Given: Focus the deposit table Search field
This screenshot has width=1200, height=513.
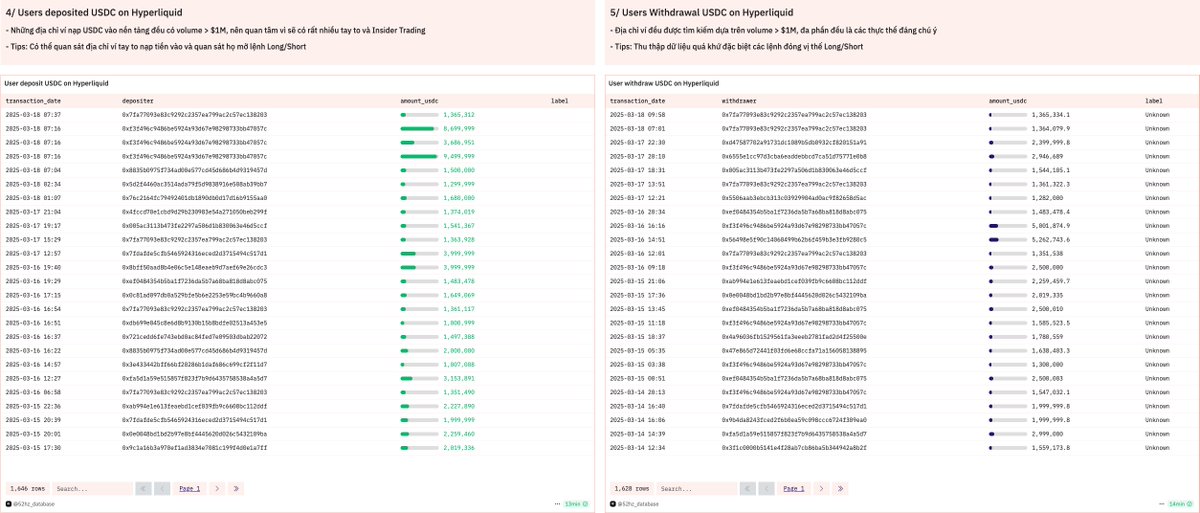Looking at the screenshot, I should [x=90, y=488].
